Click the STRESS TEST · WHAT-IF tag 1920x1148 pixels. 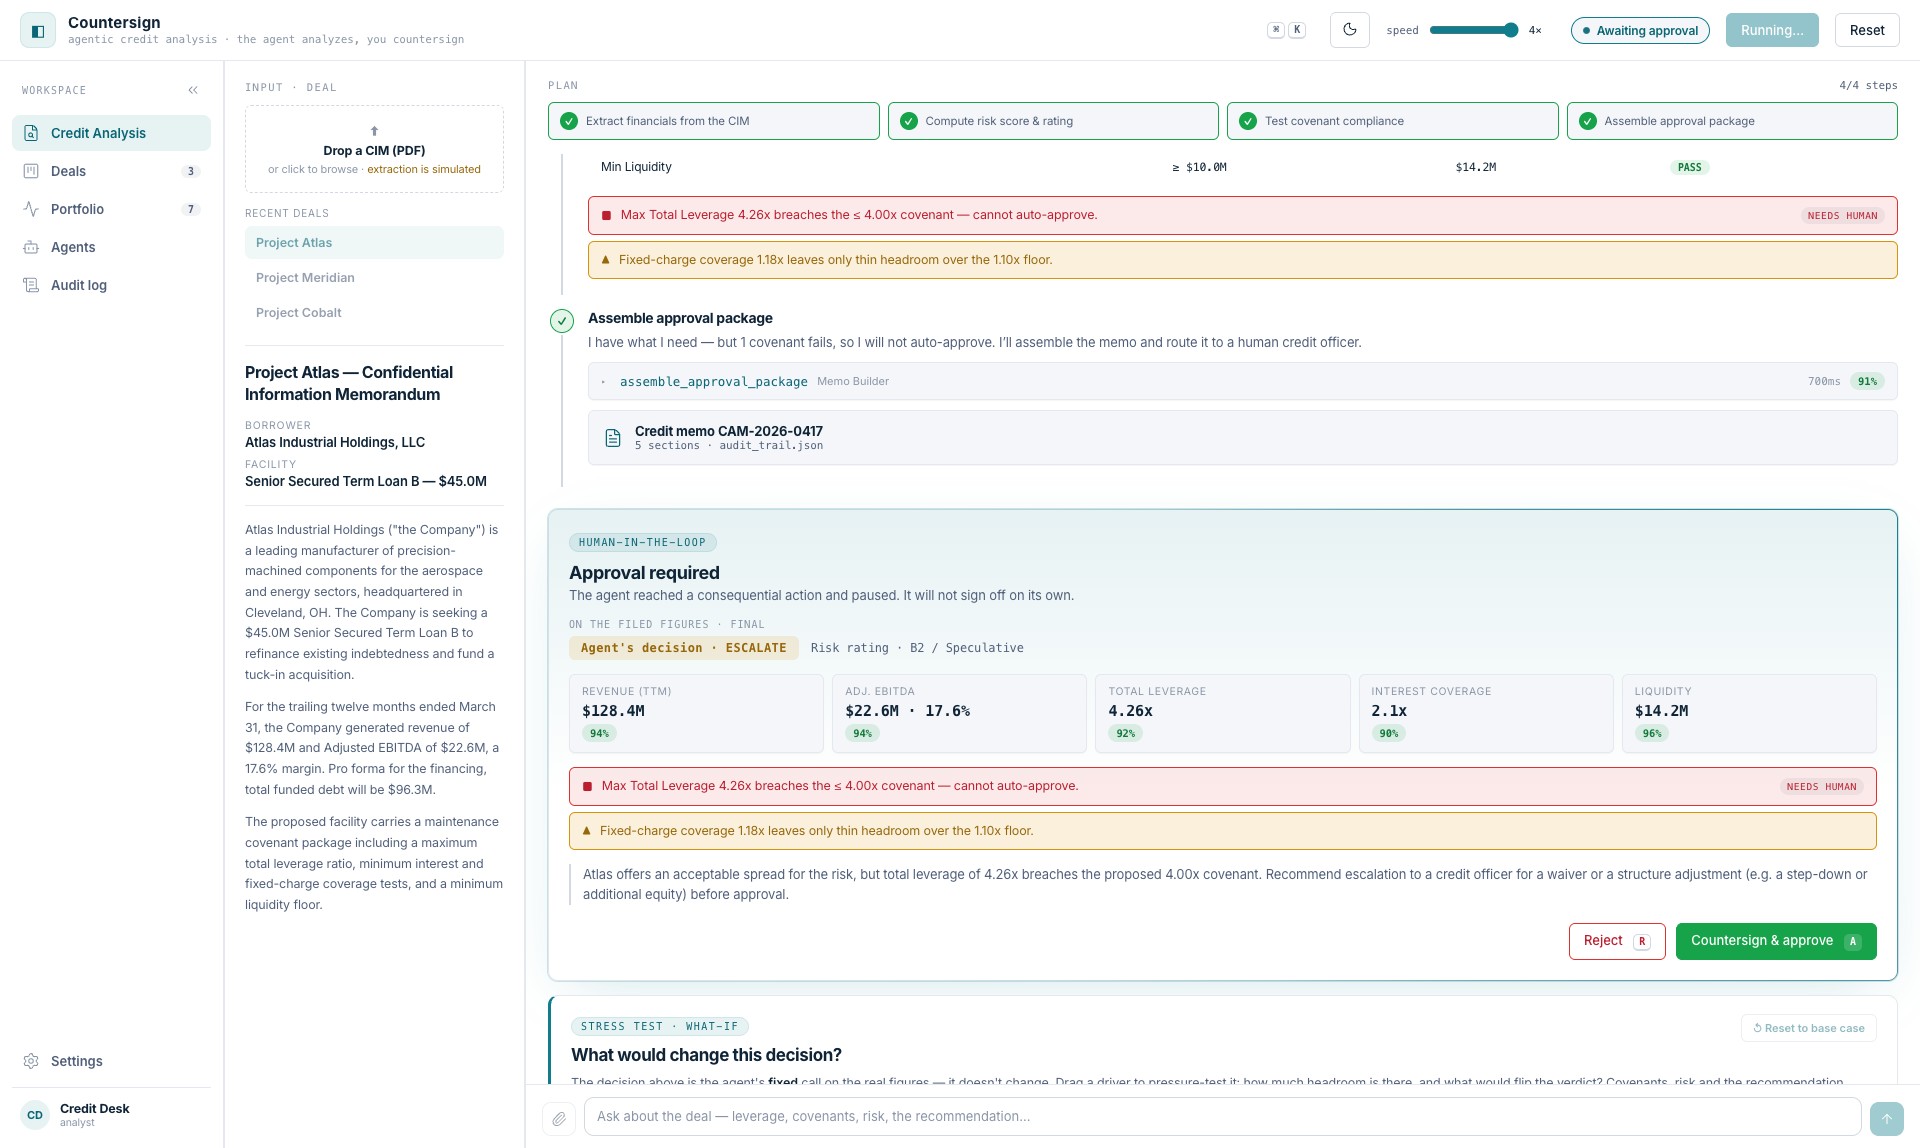point(660,1026)
